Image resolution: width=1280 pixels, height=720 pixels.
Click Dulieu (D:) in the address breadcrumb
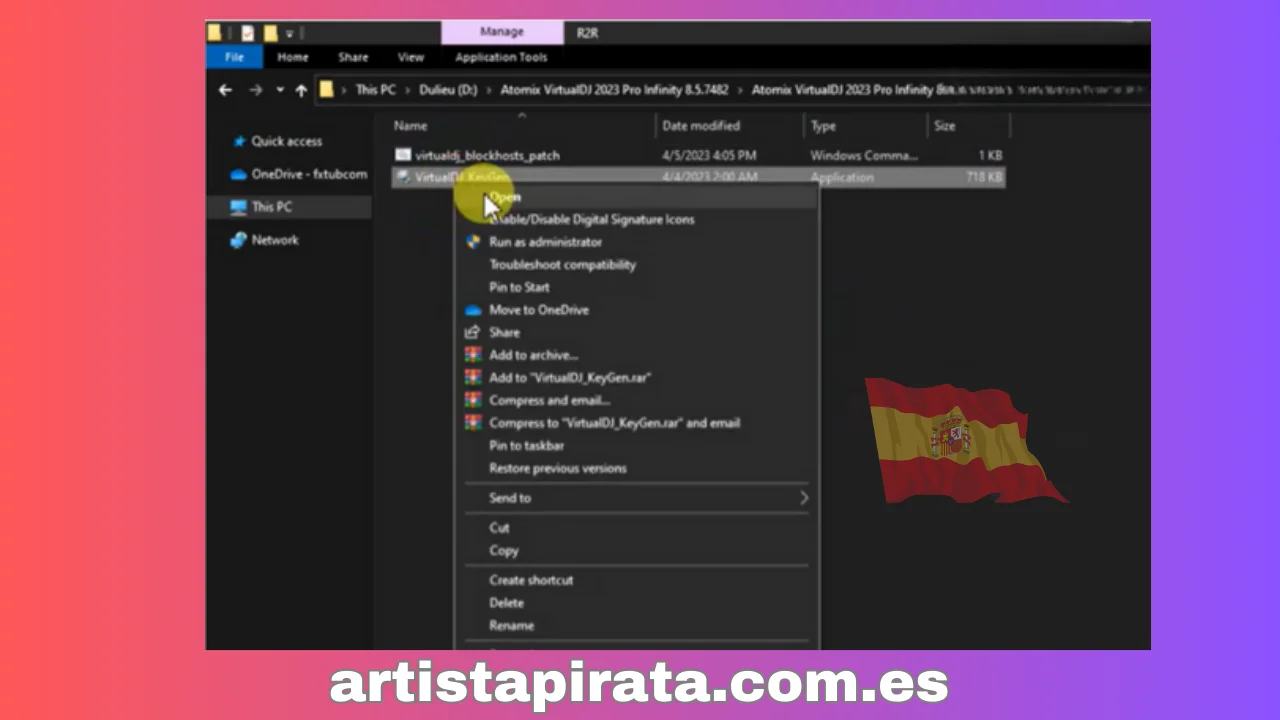coord(448,90)
